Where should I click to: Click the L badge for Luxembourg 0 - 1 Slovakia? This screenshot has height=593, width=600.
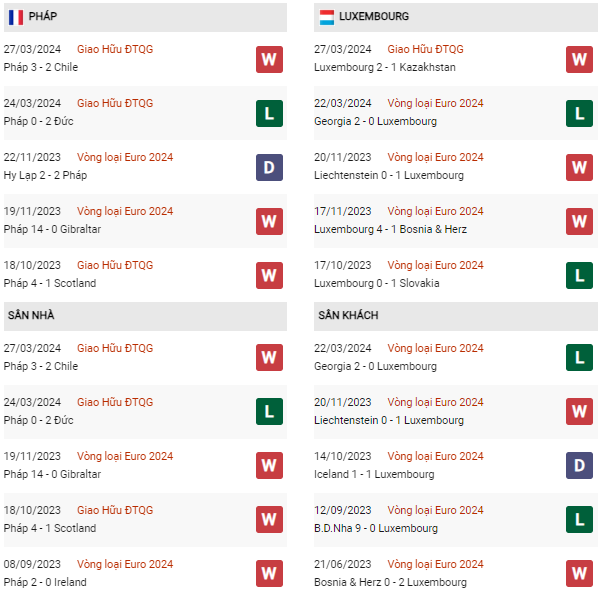pyautogui.click(x=579, y=275)
